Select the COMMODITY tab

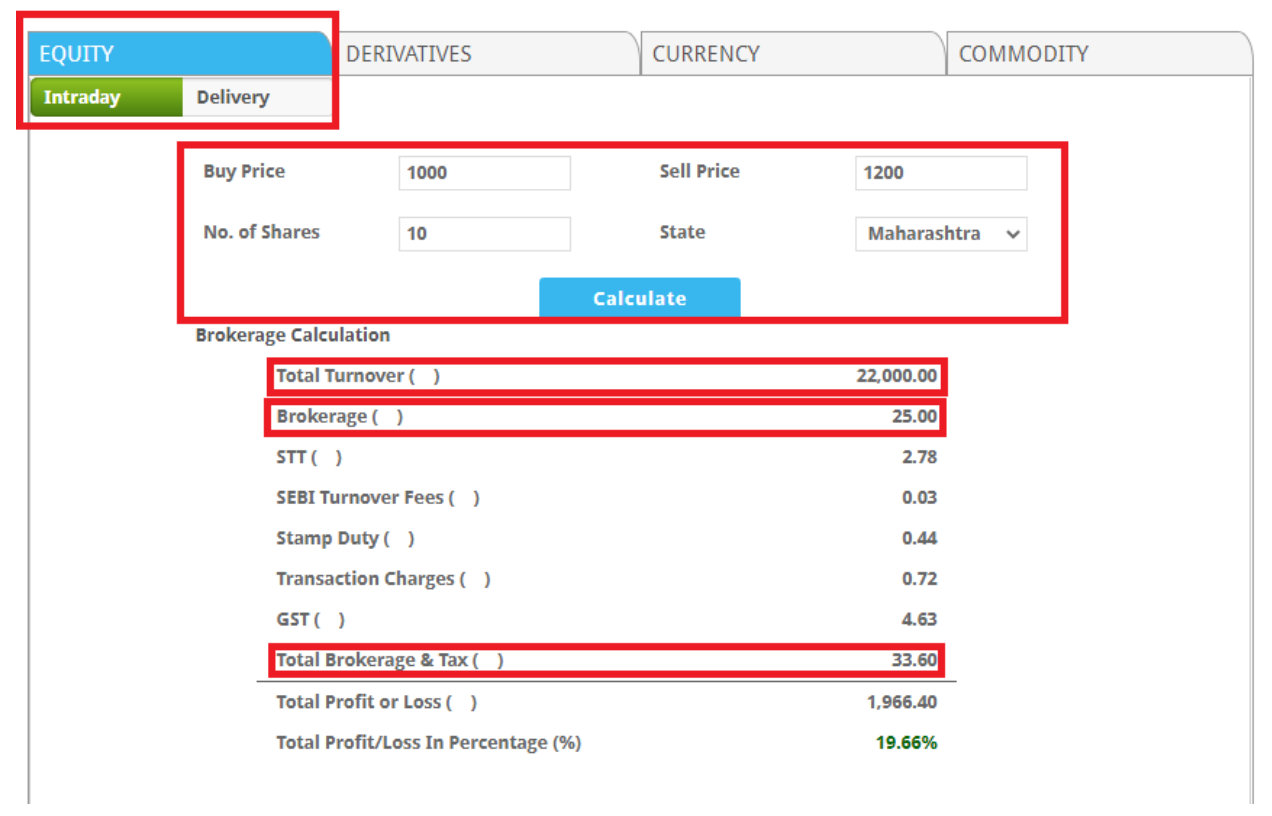1023,54
